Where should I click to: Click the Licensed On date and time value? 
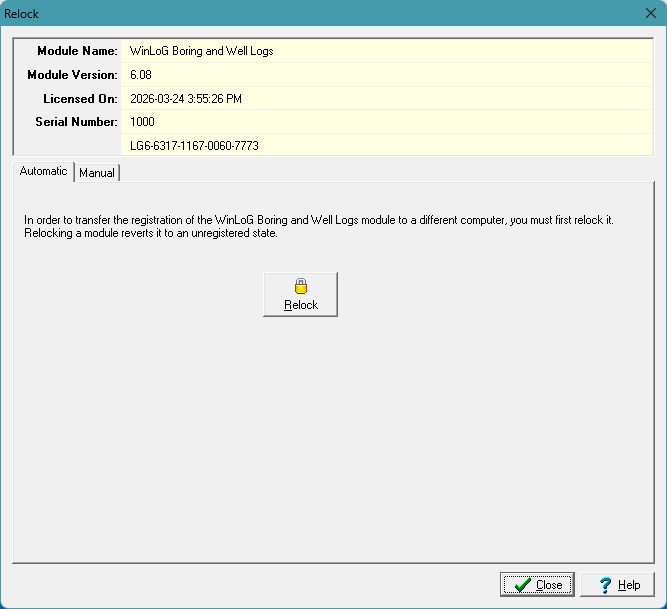[x=186, y=99]
